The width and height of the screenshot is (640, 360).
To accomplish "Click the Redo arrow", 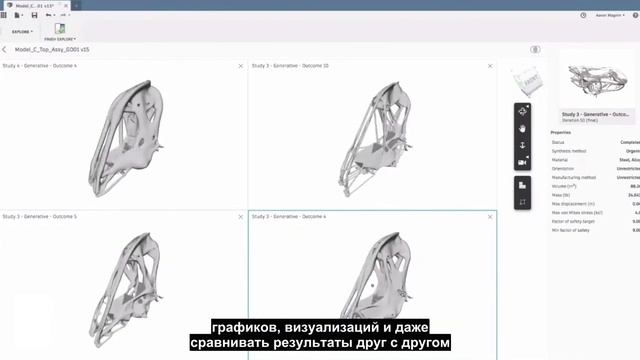I will pyautogui.click(x=64, y=15).
